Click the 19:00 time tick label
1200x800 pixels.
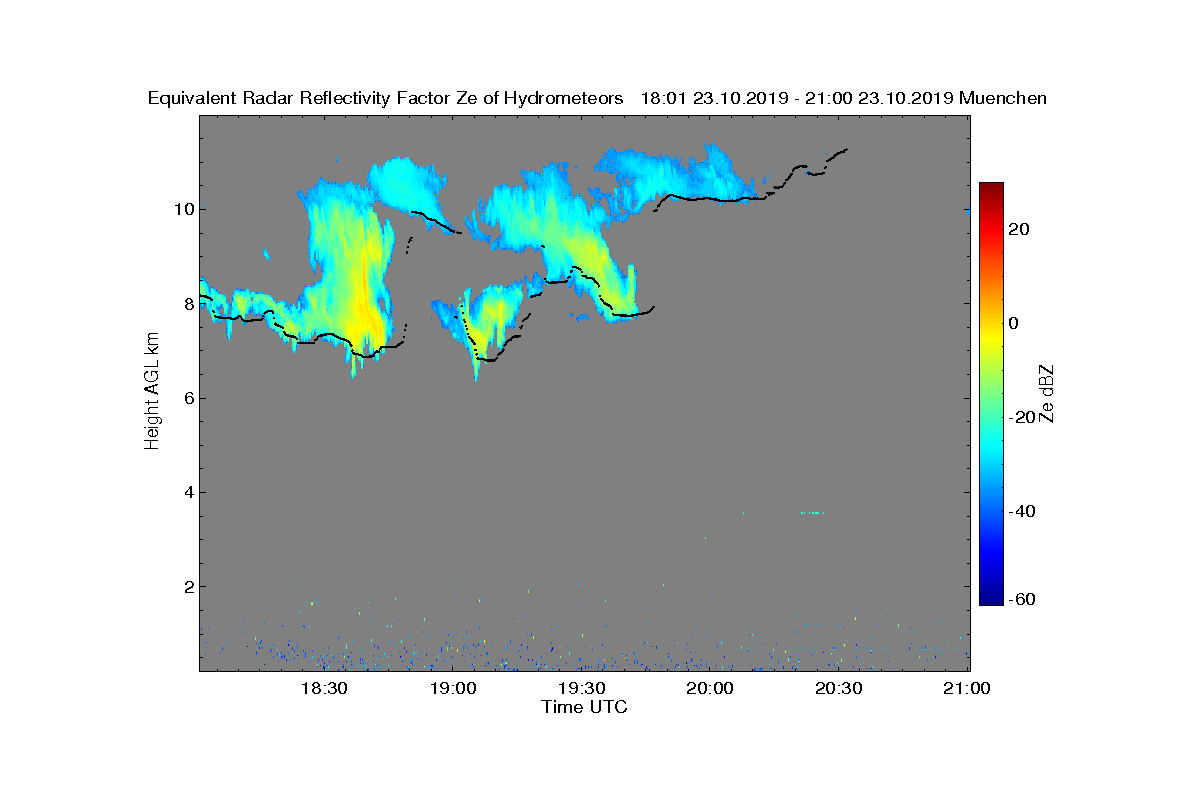click(x=452, y=688)
